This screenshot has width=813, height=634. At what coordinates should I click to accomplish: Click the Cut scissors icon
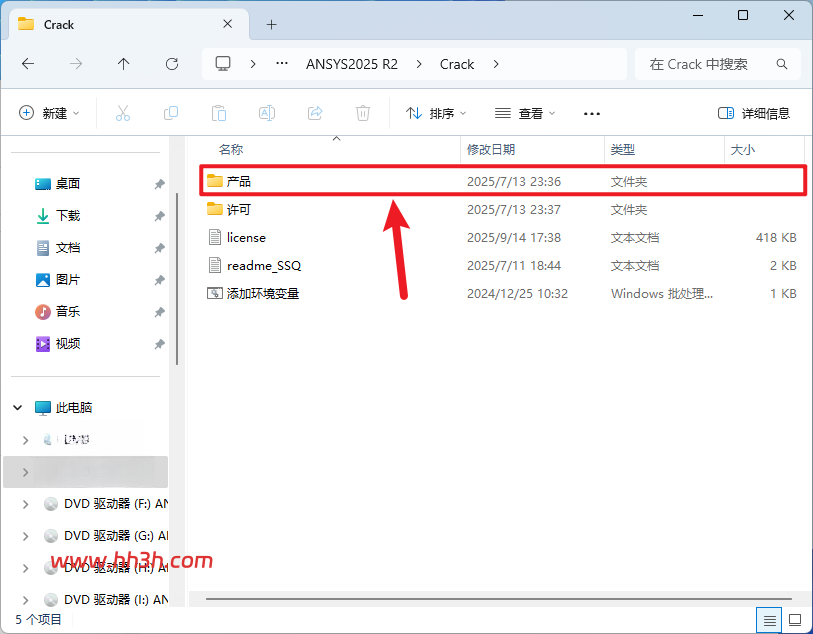(x=123, y=113)
